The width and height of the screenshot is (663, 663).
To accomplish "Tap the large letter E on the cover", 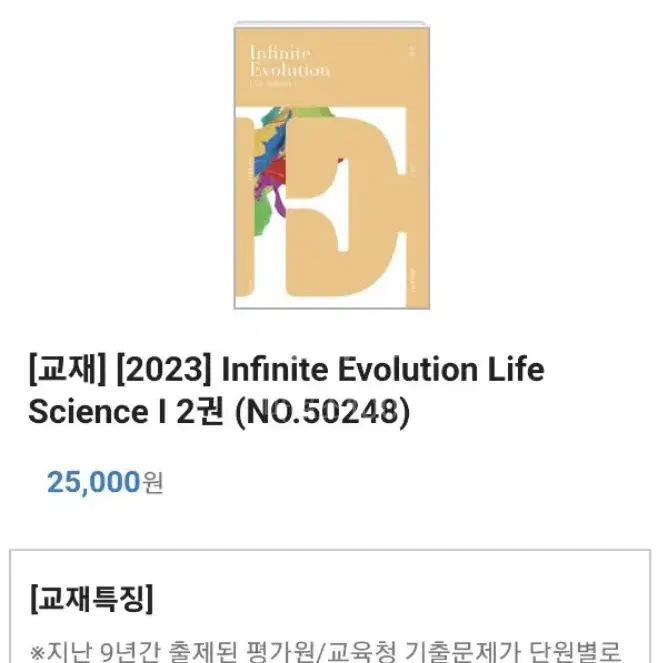I will tap(343, 207).
